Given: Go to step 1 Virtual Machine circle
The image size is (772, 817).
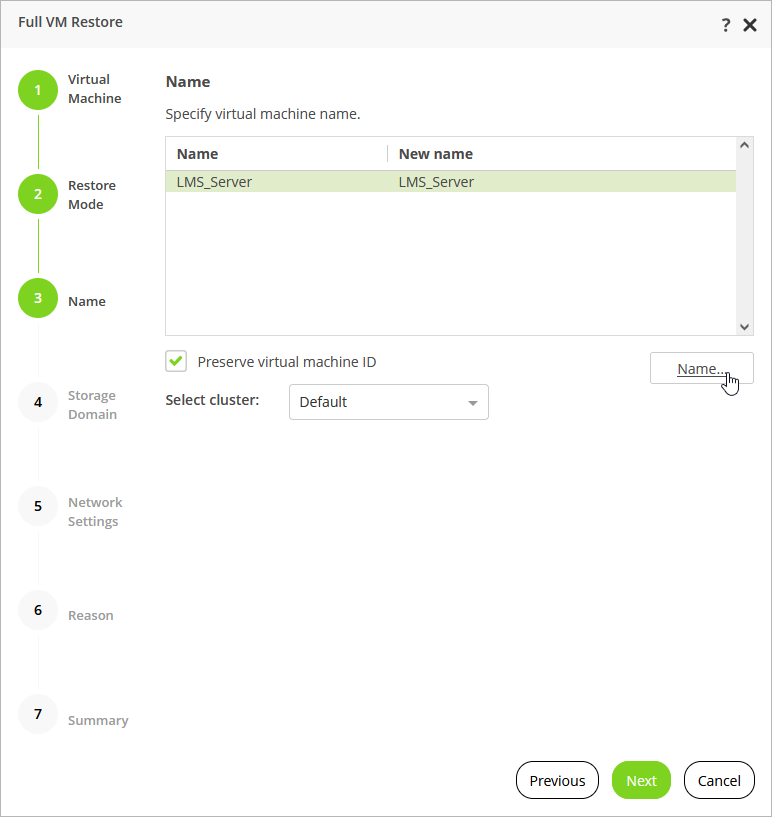Looking at the screenshot, I should 38,90.
